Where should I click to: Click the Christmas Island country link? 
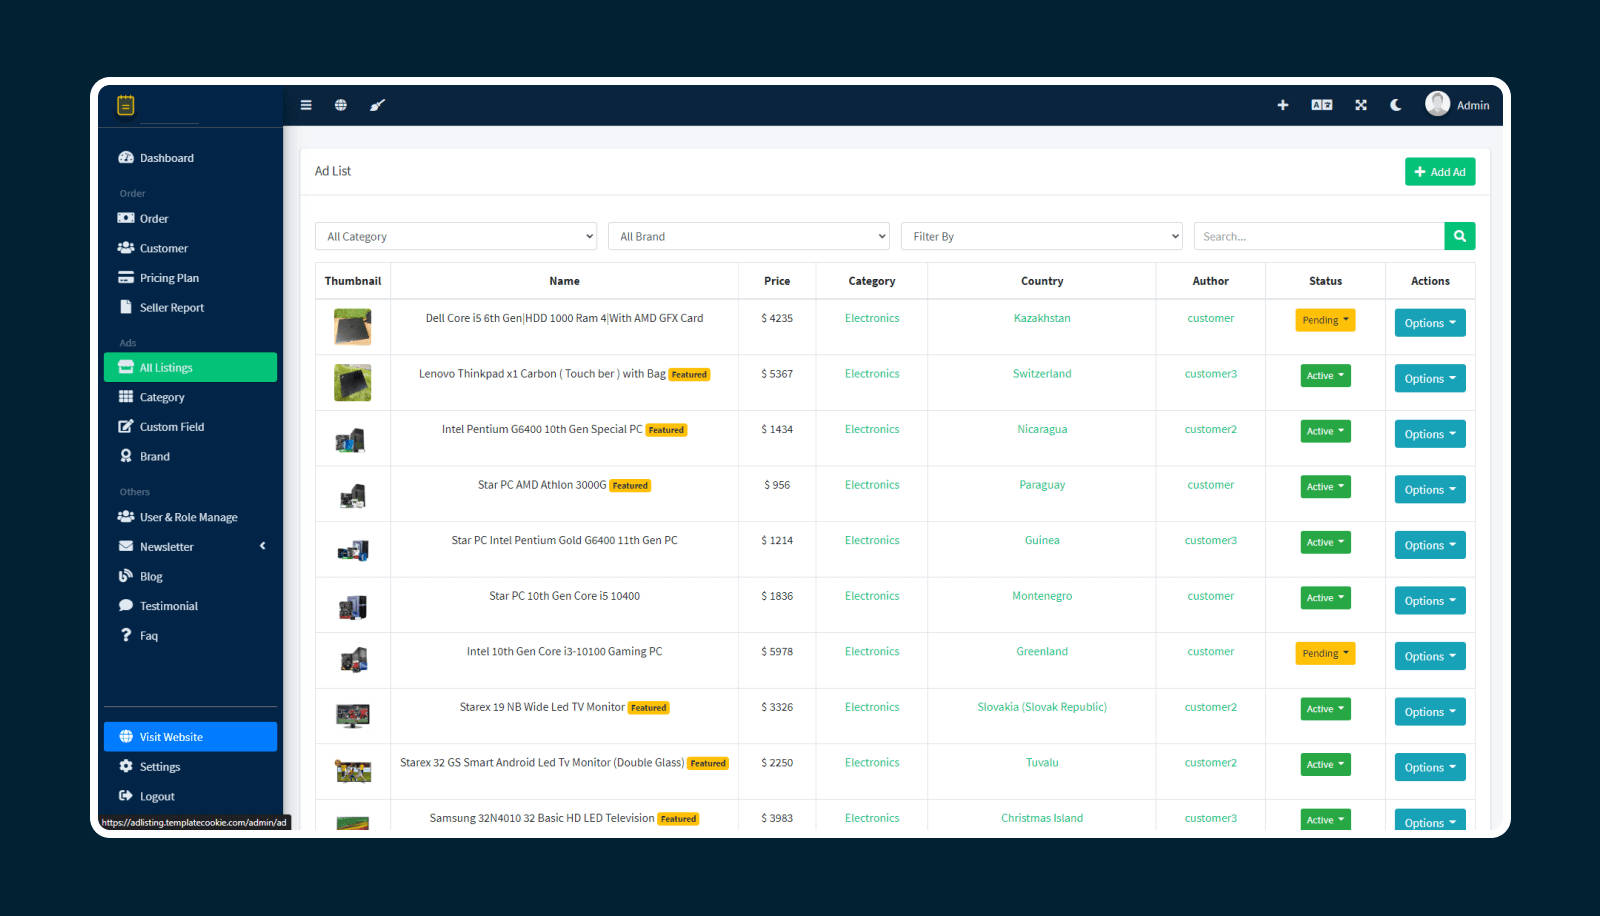pos(1042,818)
